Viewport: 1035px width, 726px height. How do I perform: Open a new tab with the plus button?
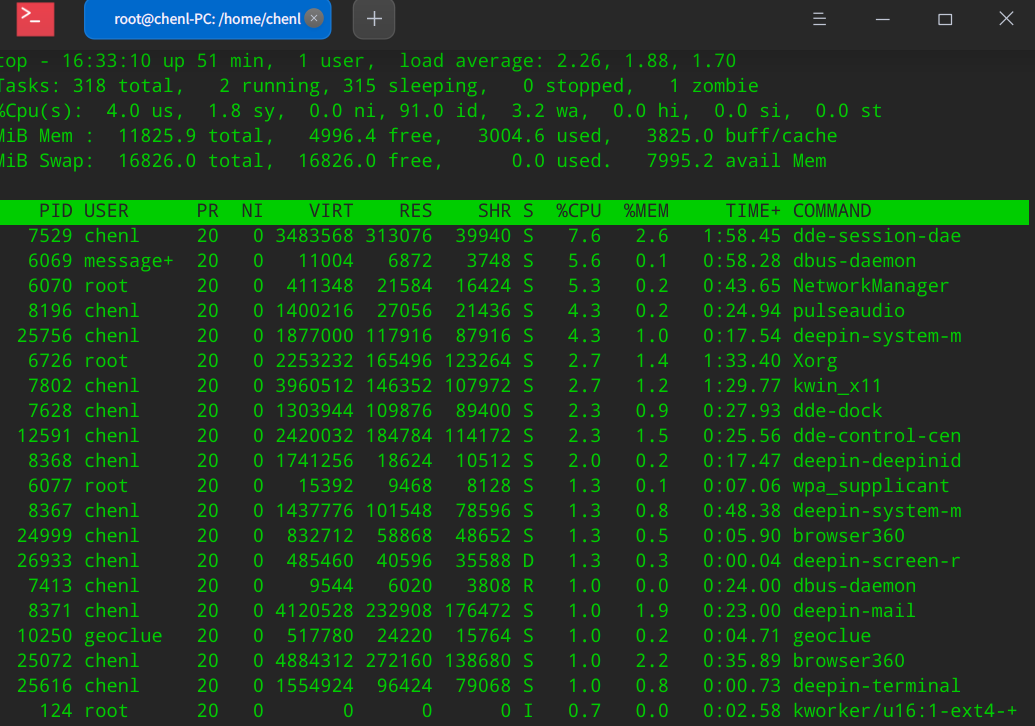(x=374, y=19)
